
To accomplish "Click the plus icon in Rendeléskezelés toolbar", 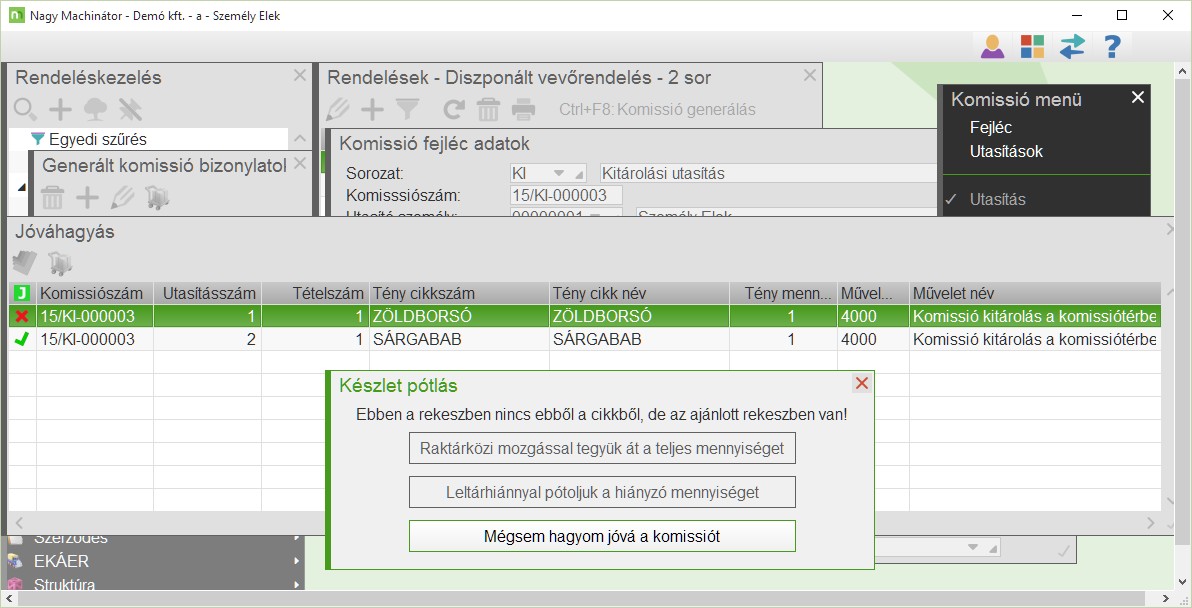I will coord(60,109).
